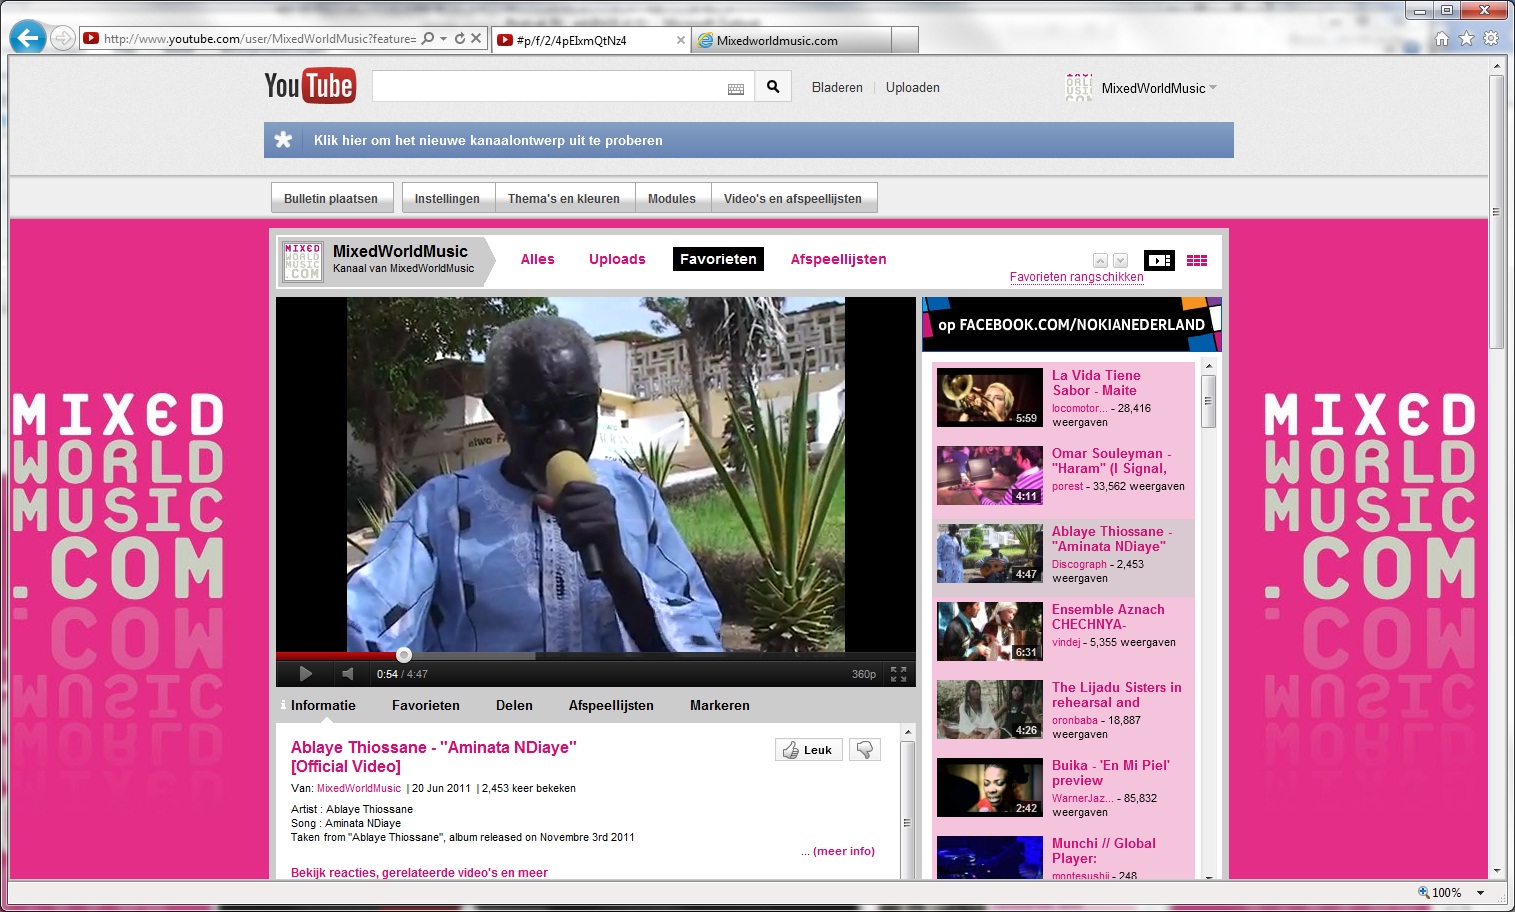The width and height of the screenshot is (1515, 912).
Task: Click the thumbs up Leuk button
Action: (809, 750)
